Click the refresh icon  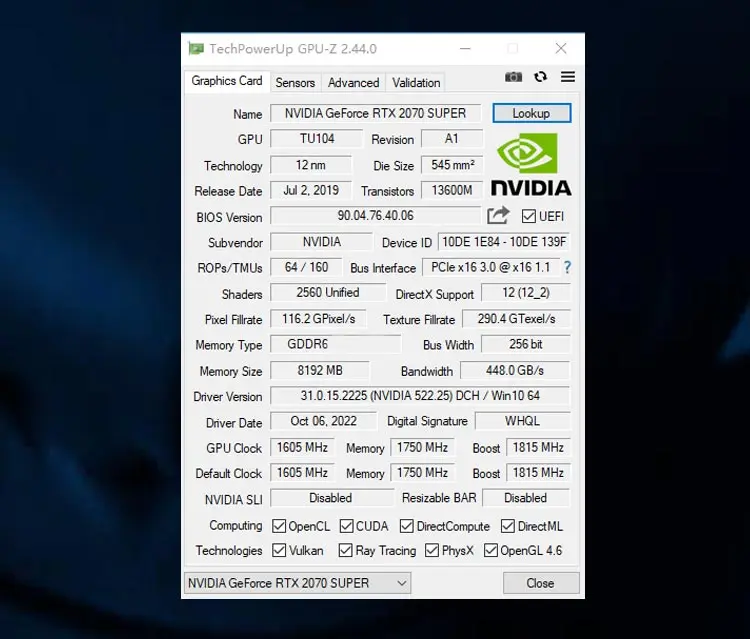point(541,77)
